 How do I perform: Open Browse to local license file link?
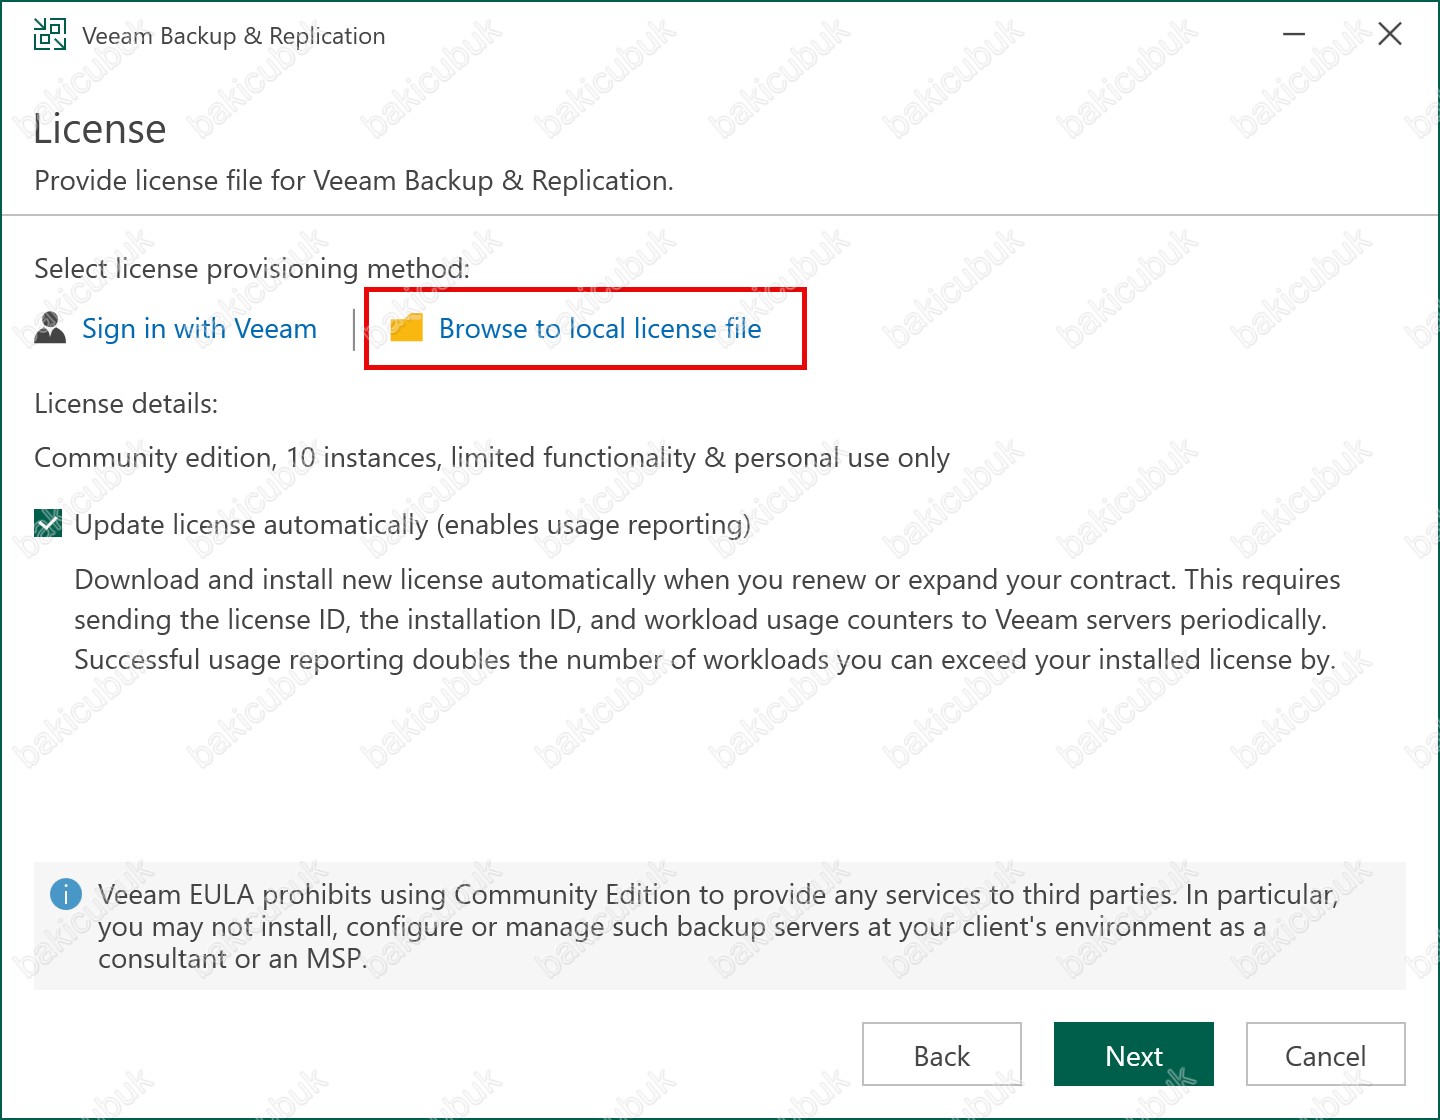pyautogui.click(x=600, y=328)
